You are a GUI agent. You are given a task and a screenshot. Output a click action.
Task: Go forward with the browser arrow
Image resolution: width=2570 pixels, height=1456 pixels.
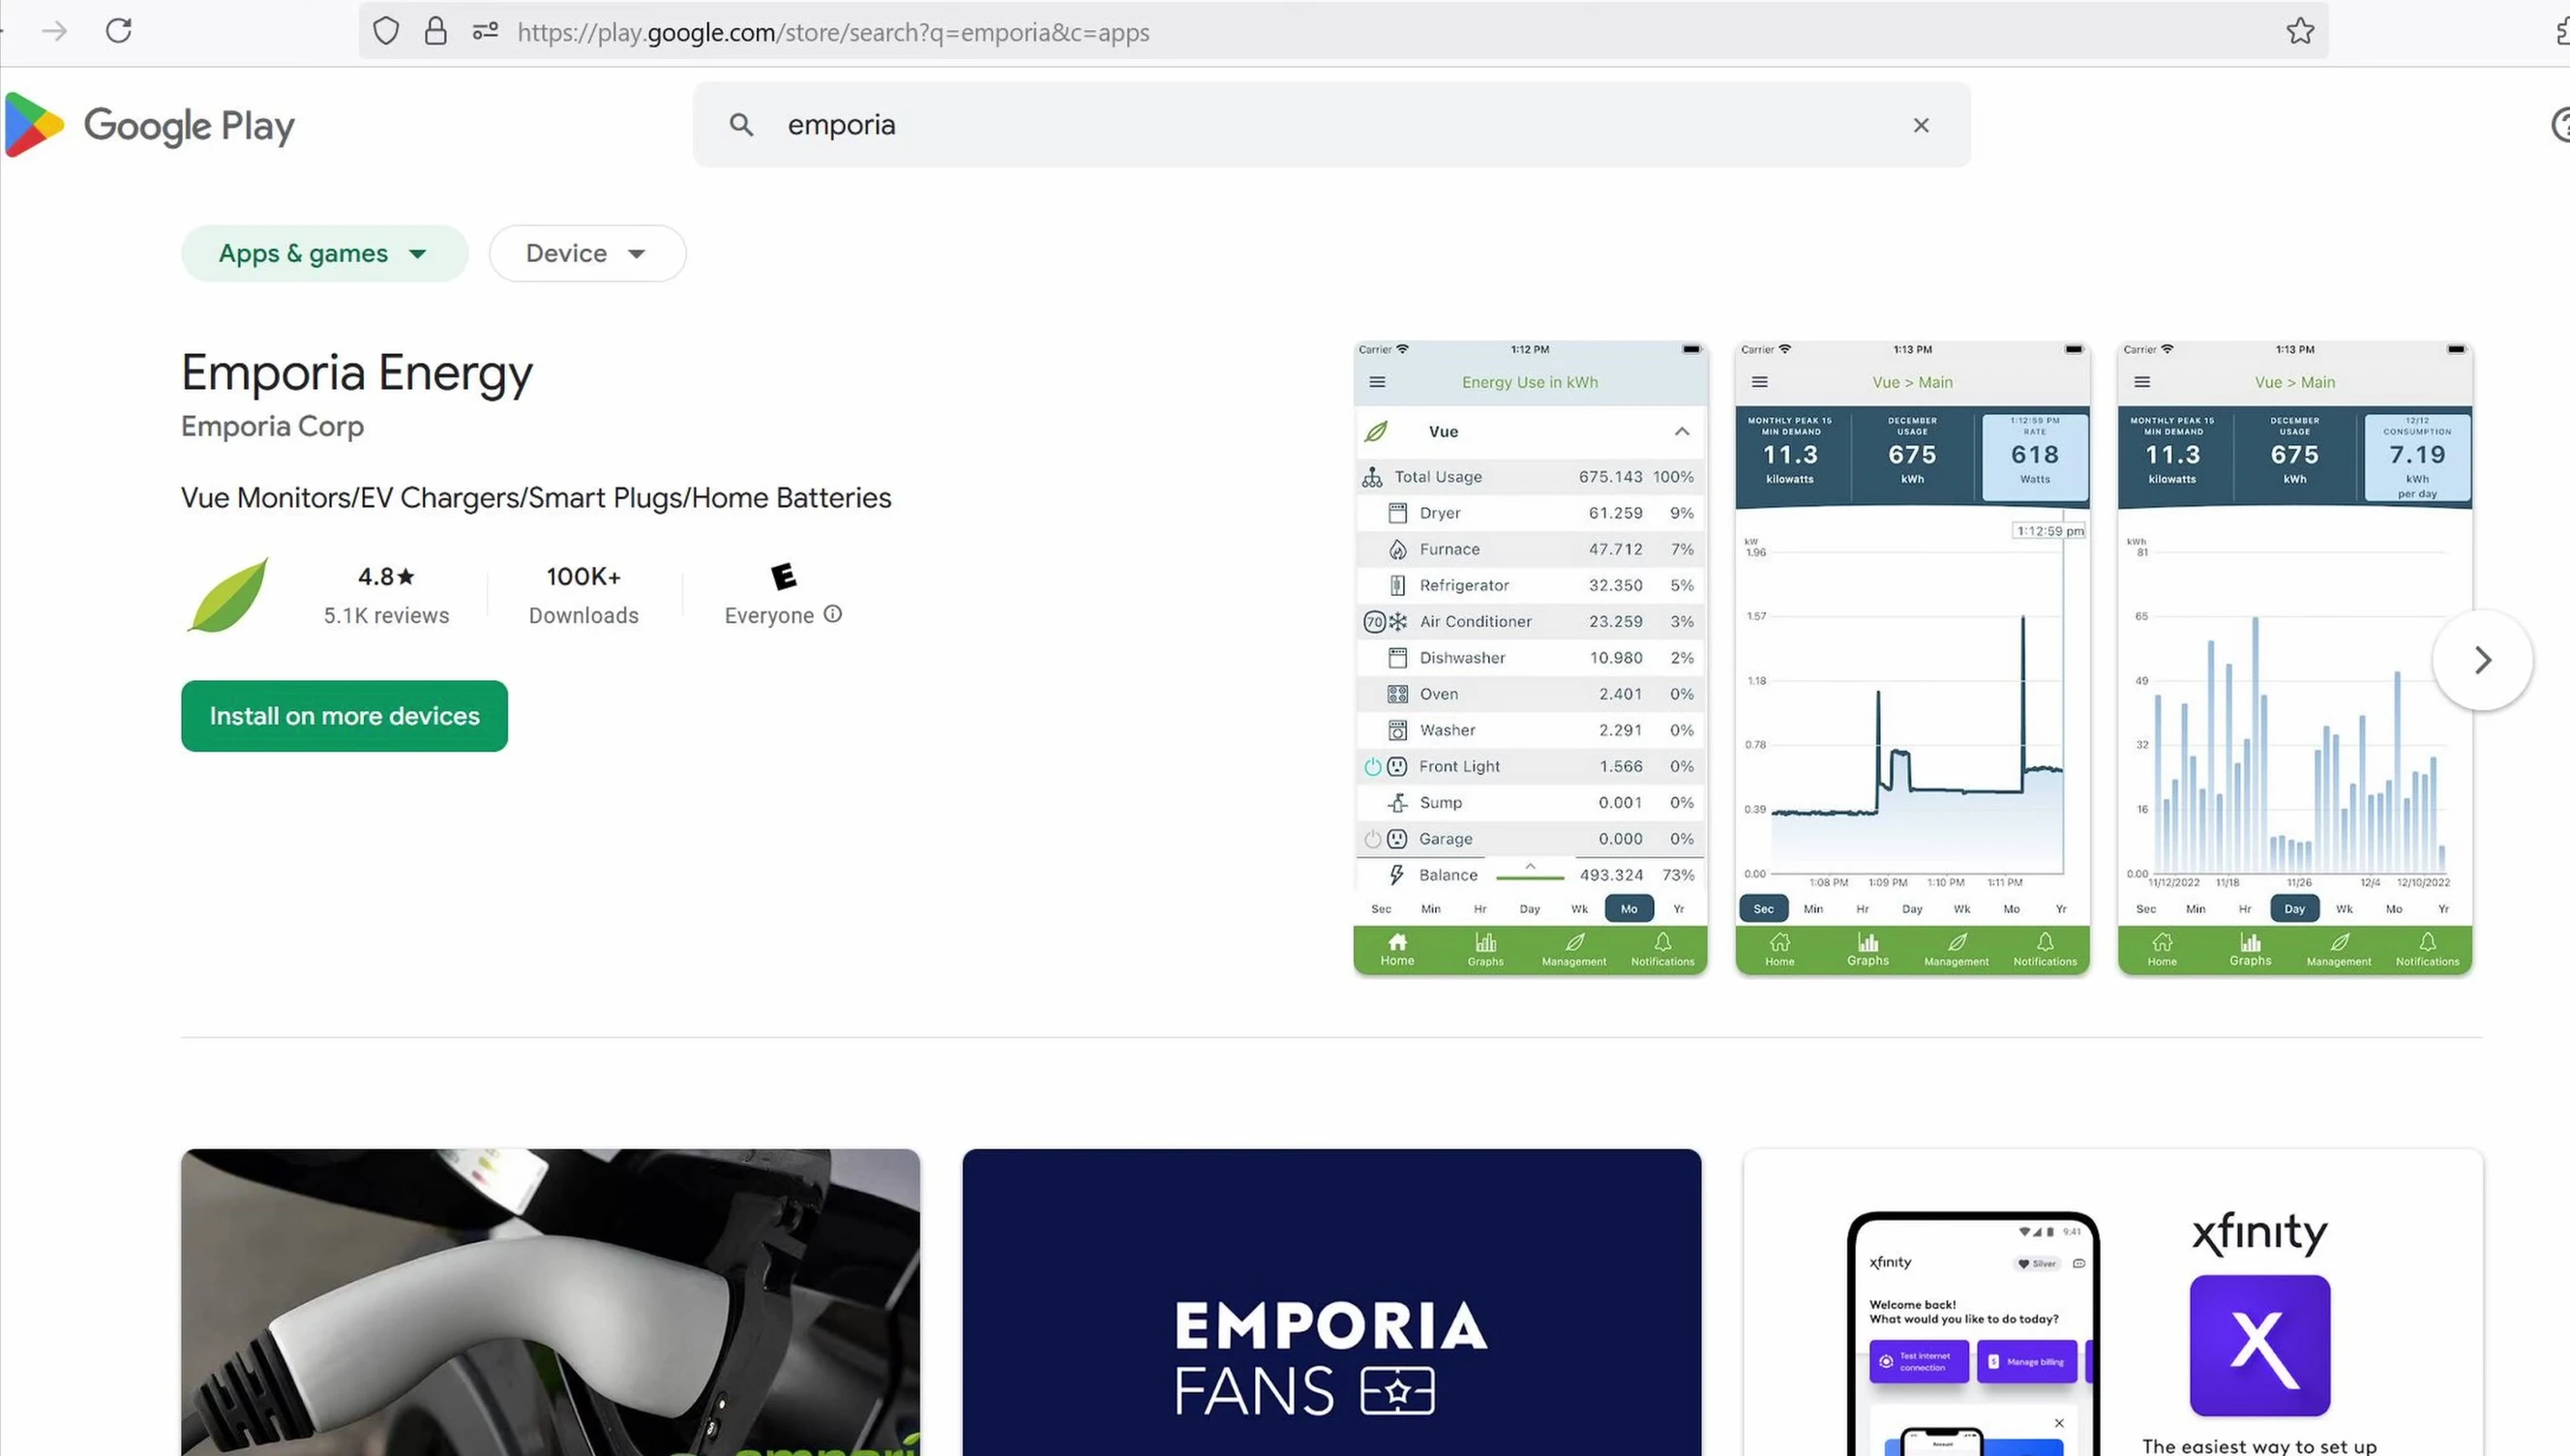point(55,31)
